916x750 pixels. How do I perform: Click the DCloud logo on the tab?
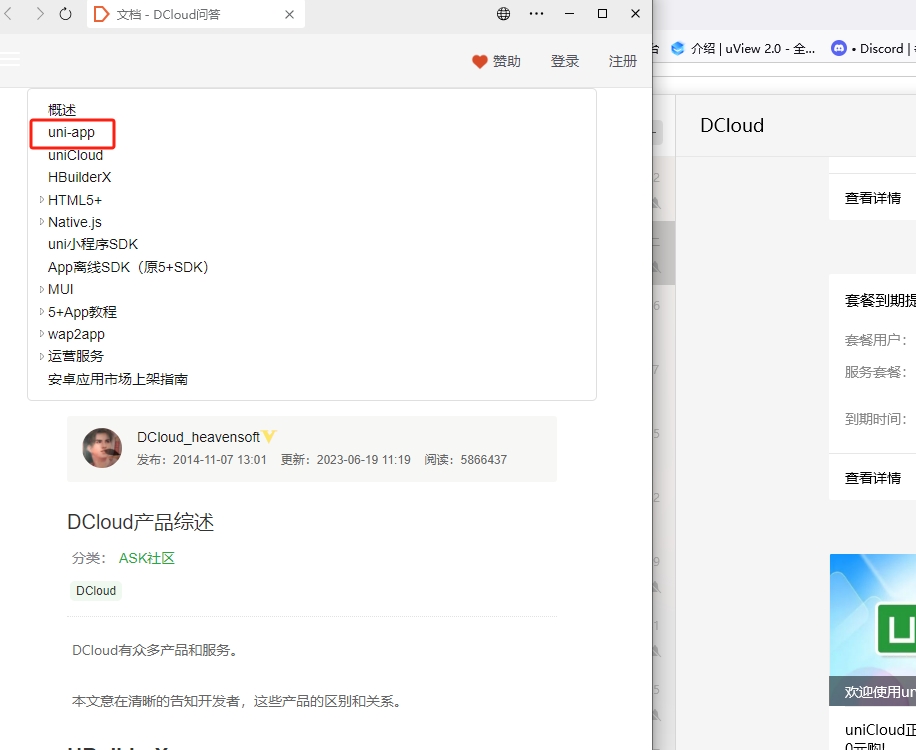click(x=101, y=14)
